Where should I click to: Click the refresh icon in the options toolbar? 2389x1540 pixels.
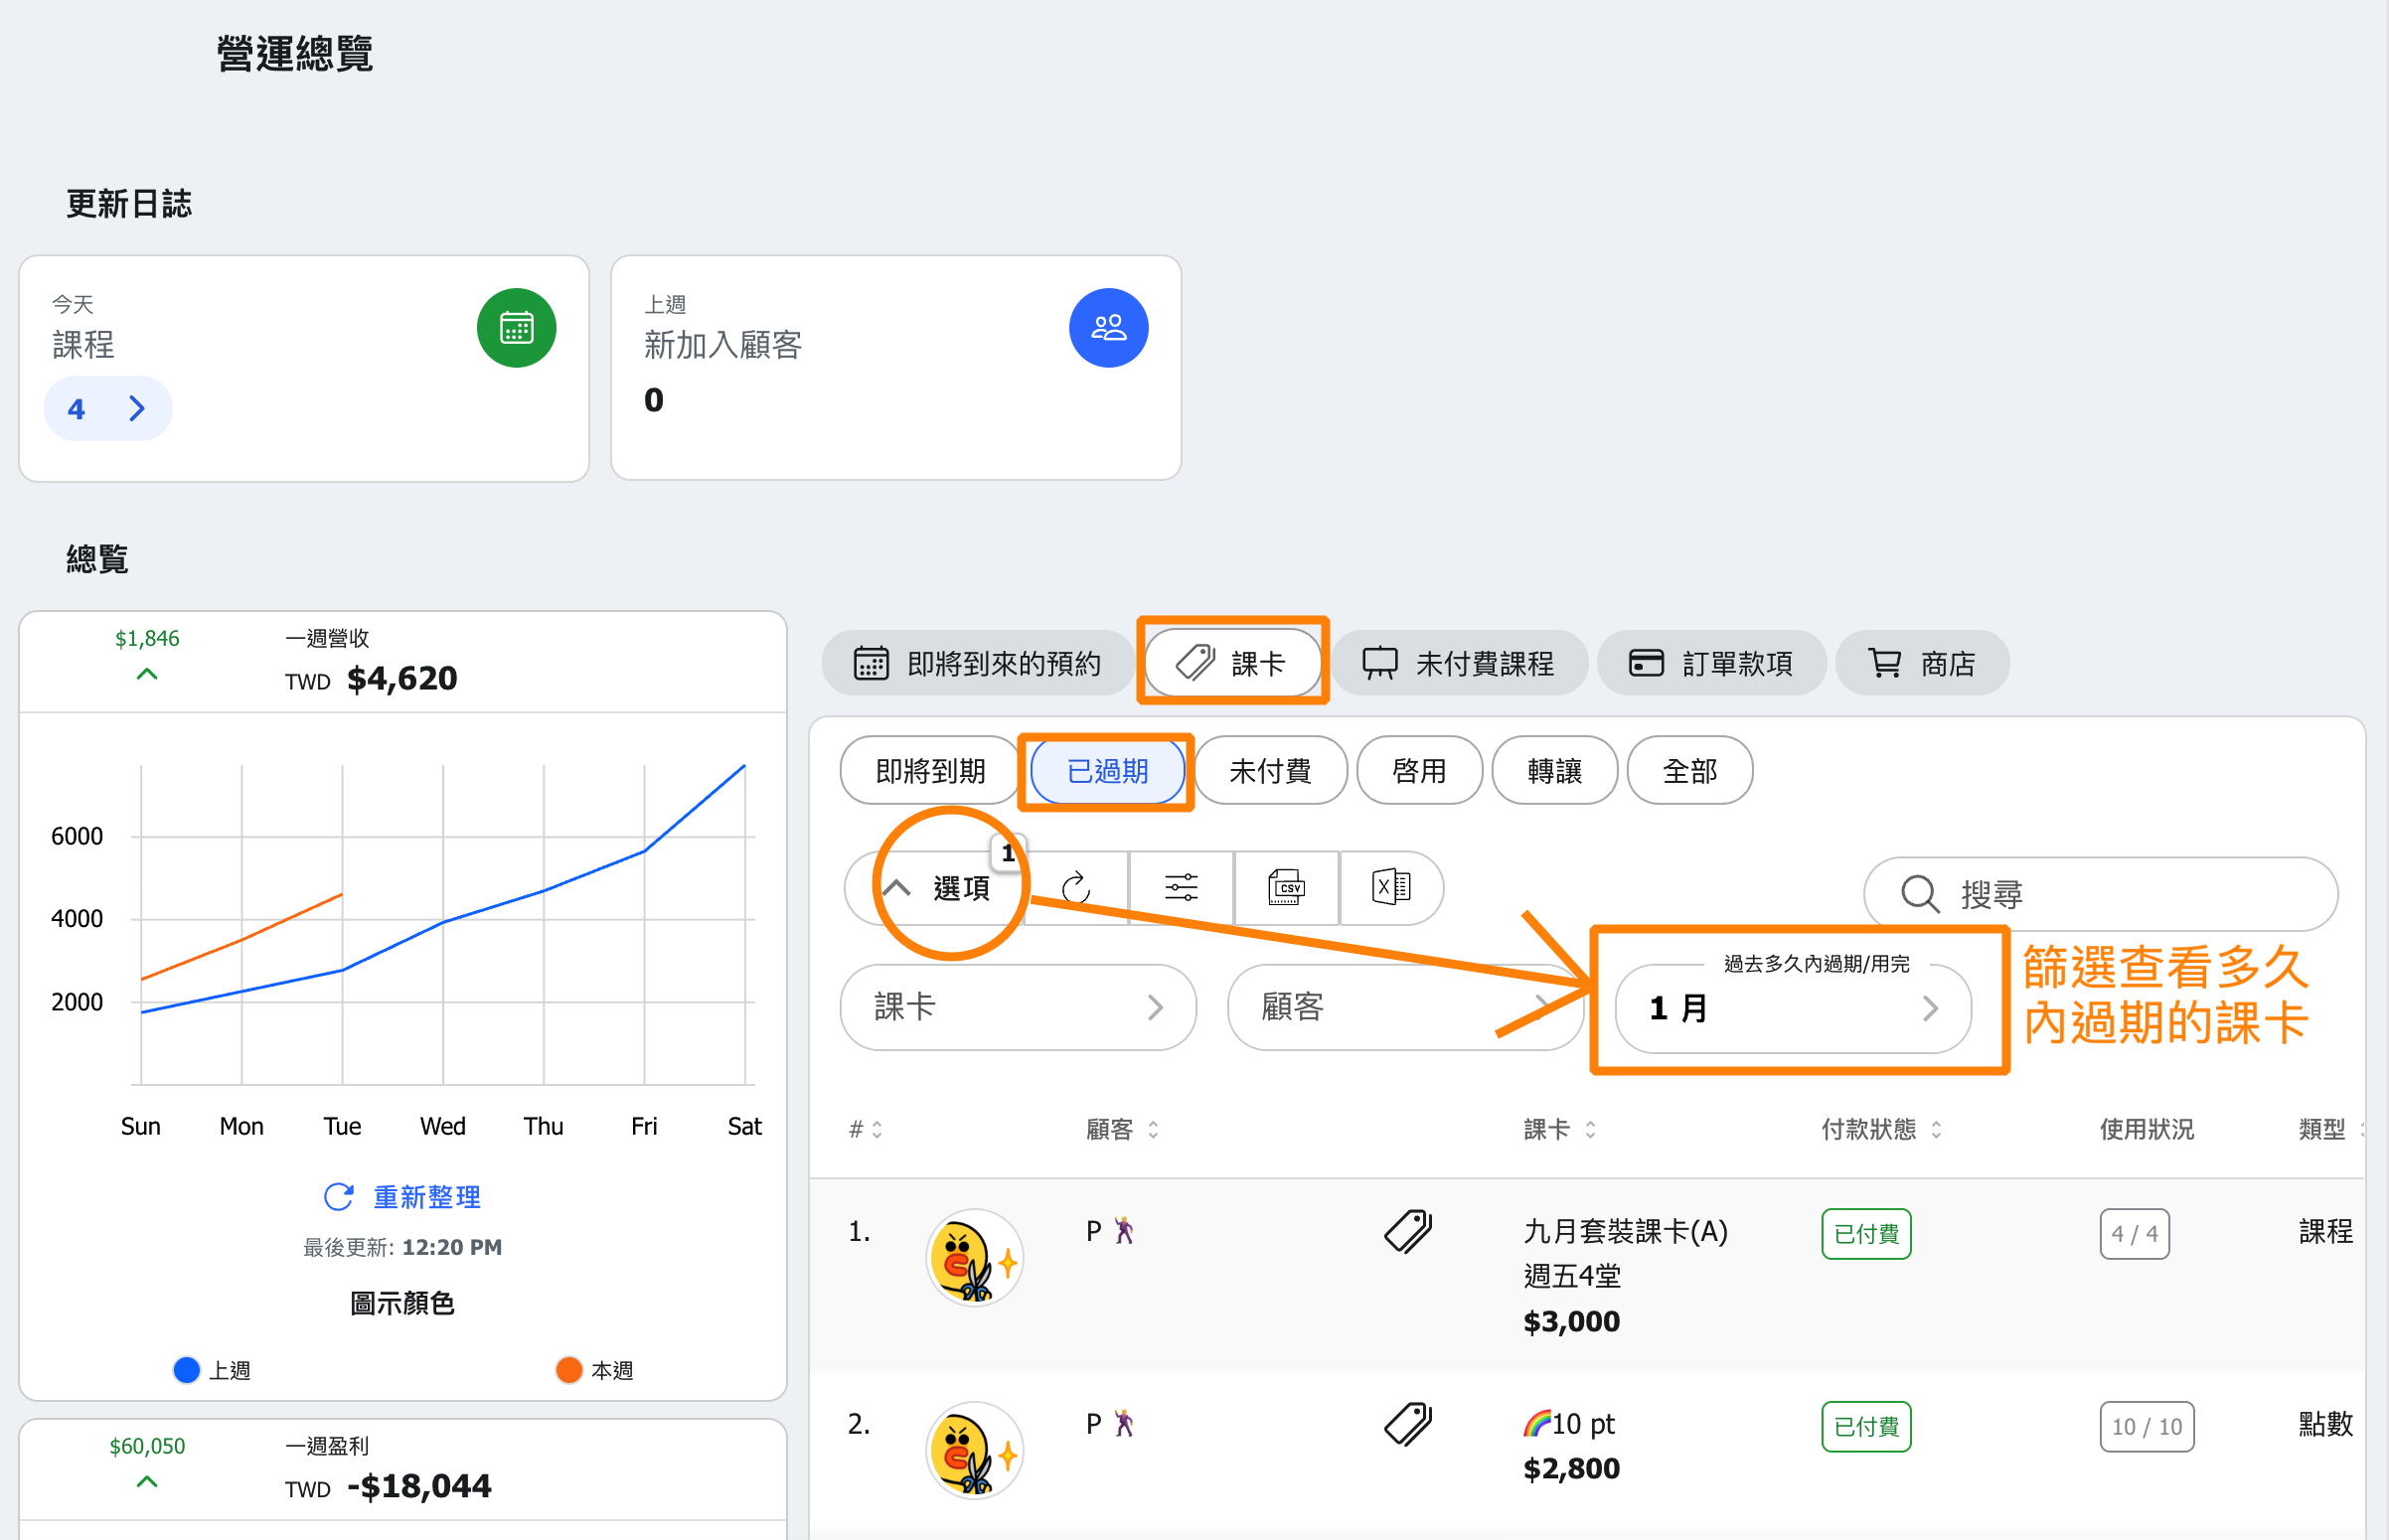tap(1076, 888)
